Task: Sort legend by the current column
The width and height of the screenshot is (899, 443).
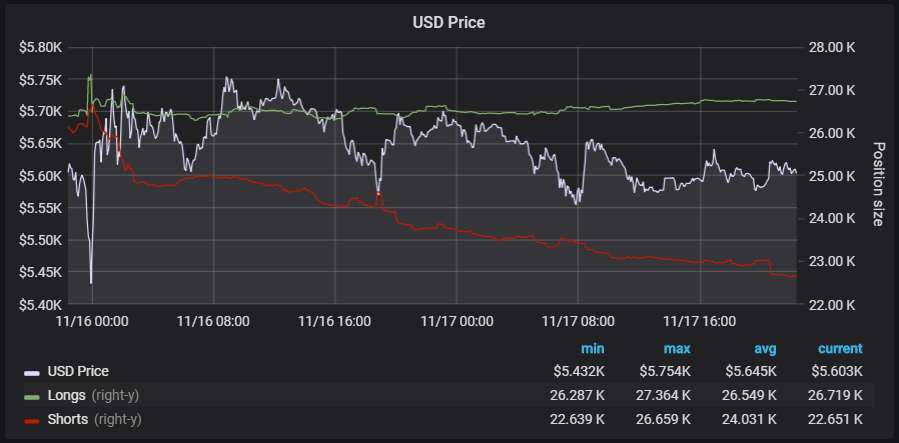Action: pos(839,349)
